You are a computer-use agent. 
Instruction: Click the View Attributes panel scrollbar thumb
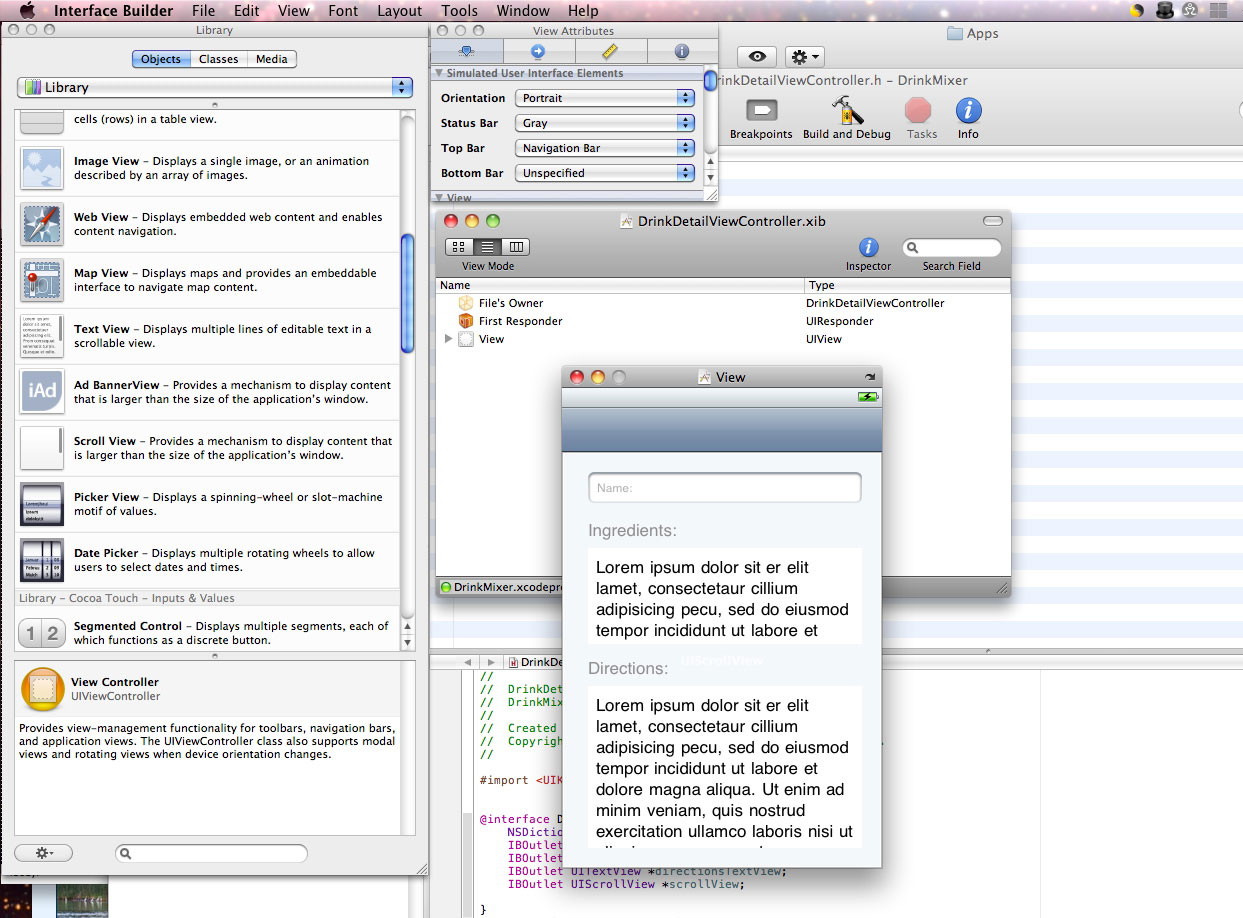click(710, 81)
